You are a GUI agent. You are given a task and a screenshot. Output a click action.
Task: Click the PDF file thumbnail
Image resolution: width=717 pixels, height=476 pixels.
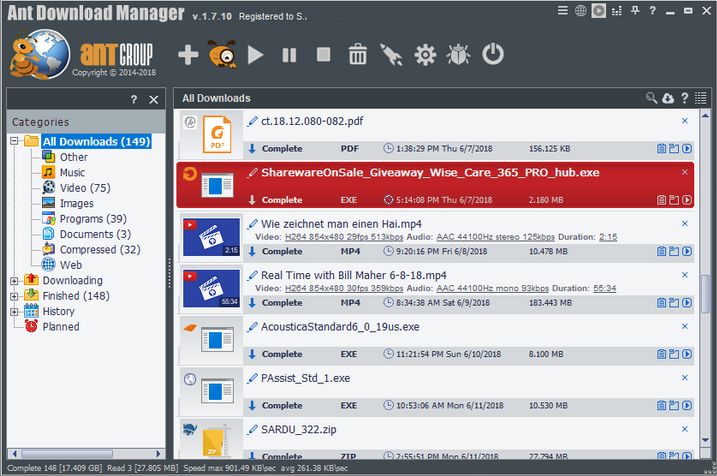217,134
